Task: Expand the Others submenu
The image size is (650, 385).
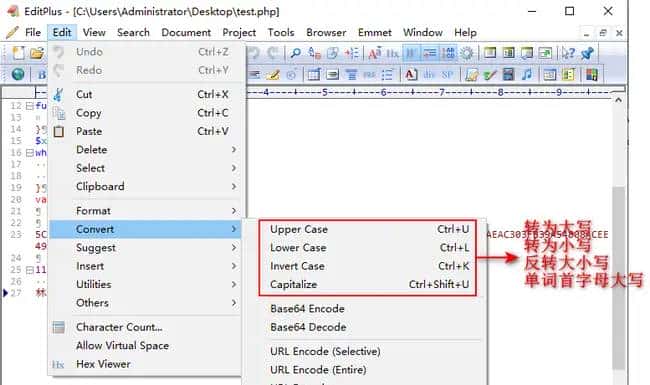Action: pos(145,303)
